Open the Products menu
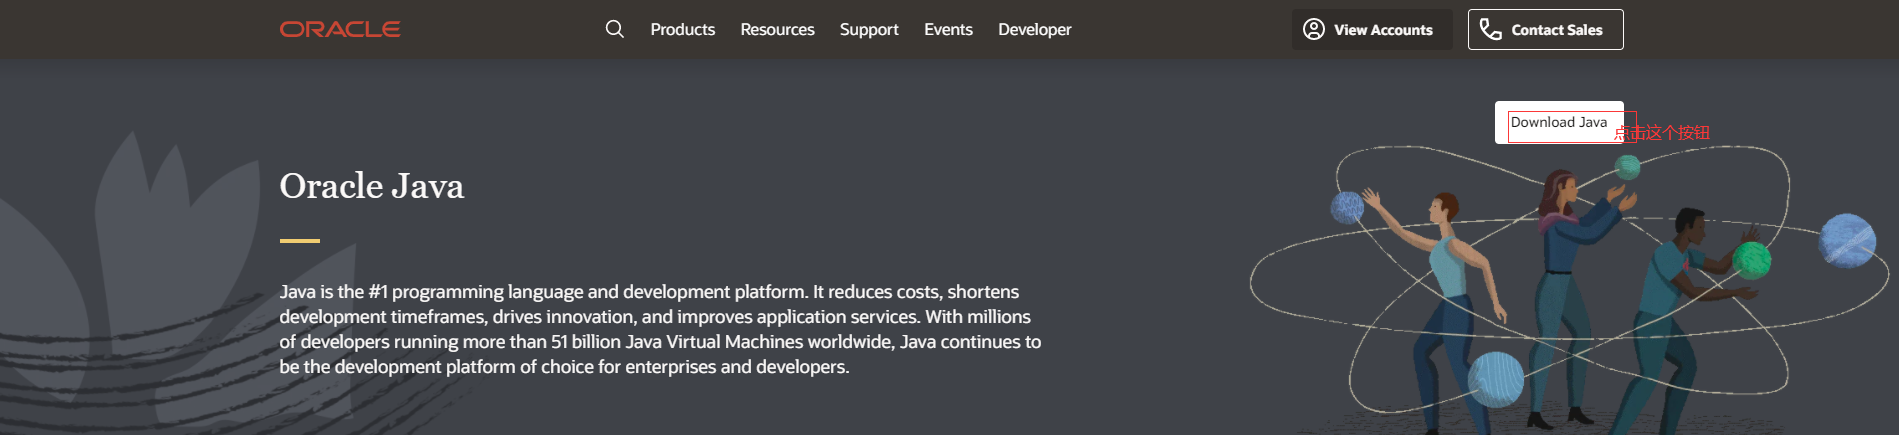Screen dimensions: 1899x435 click(683, 30)
